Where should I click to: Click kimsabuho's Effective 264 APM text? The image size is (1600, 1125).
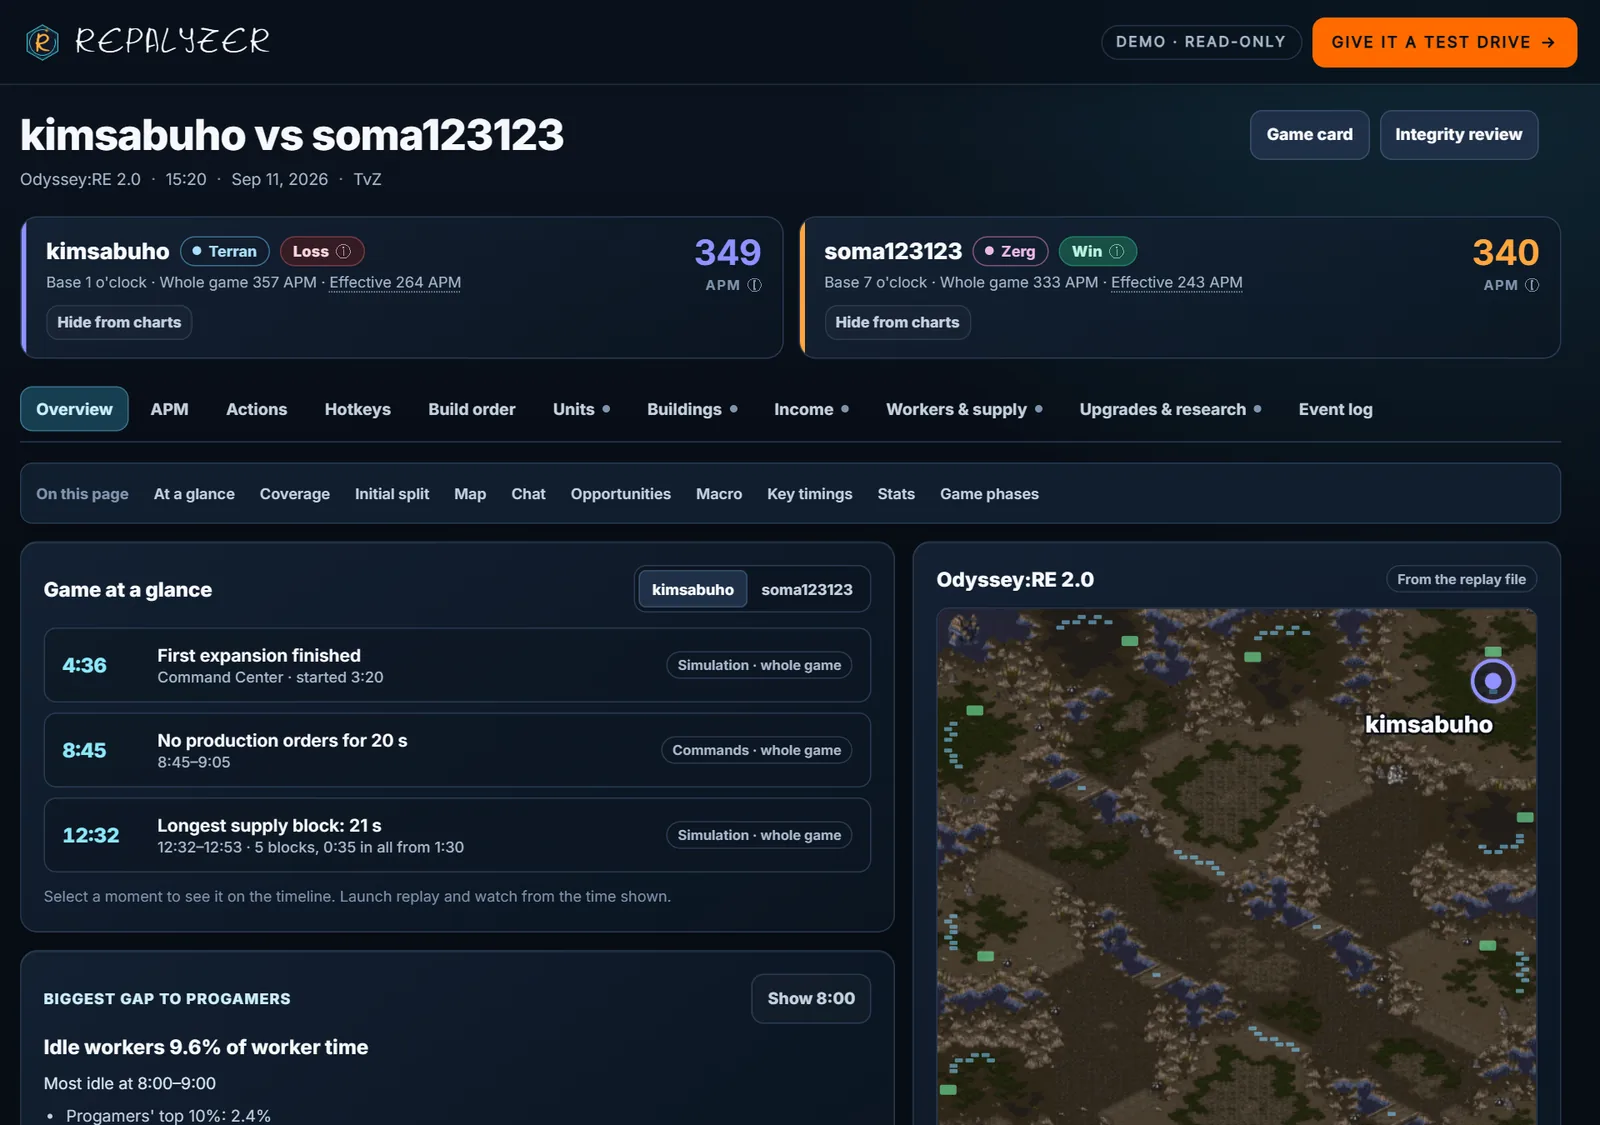pyautogui.click(x=395, y=283)
